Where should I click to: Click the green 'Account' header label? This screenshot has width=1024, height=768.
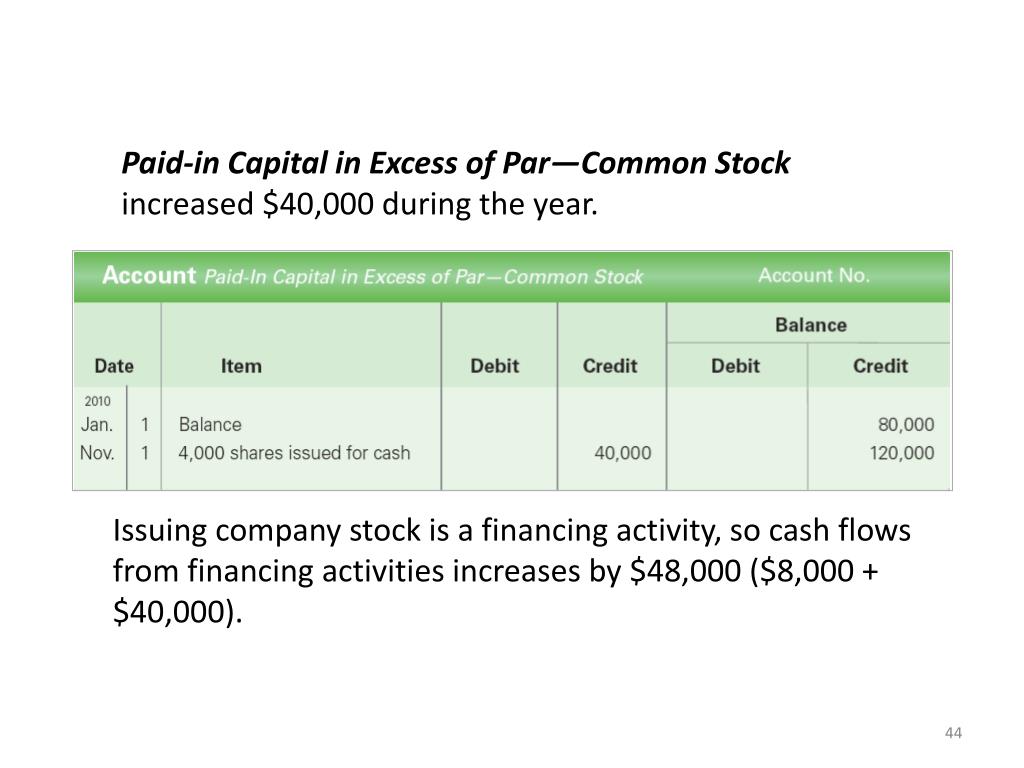149,275
